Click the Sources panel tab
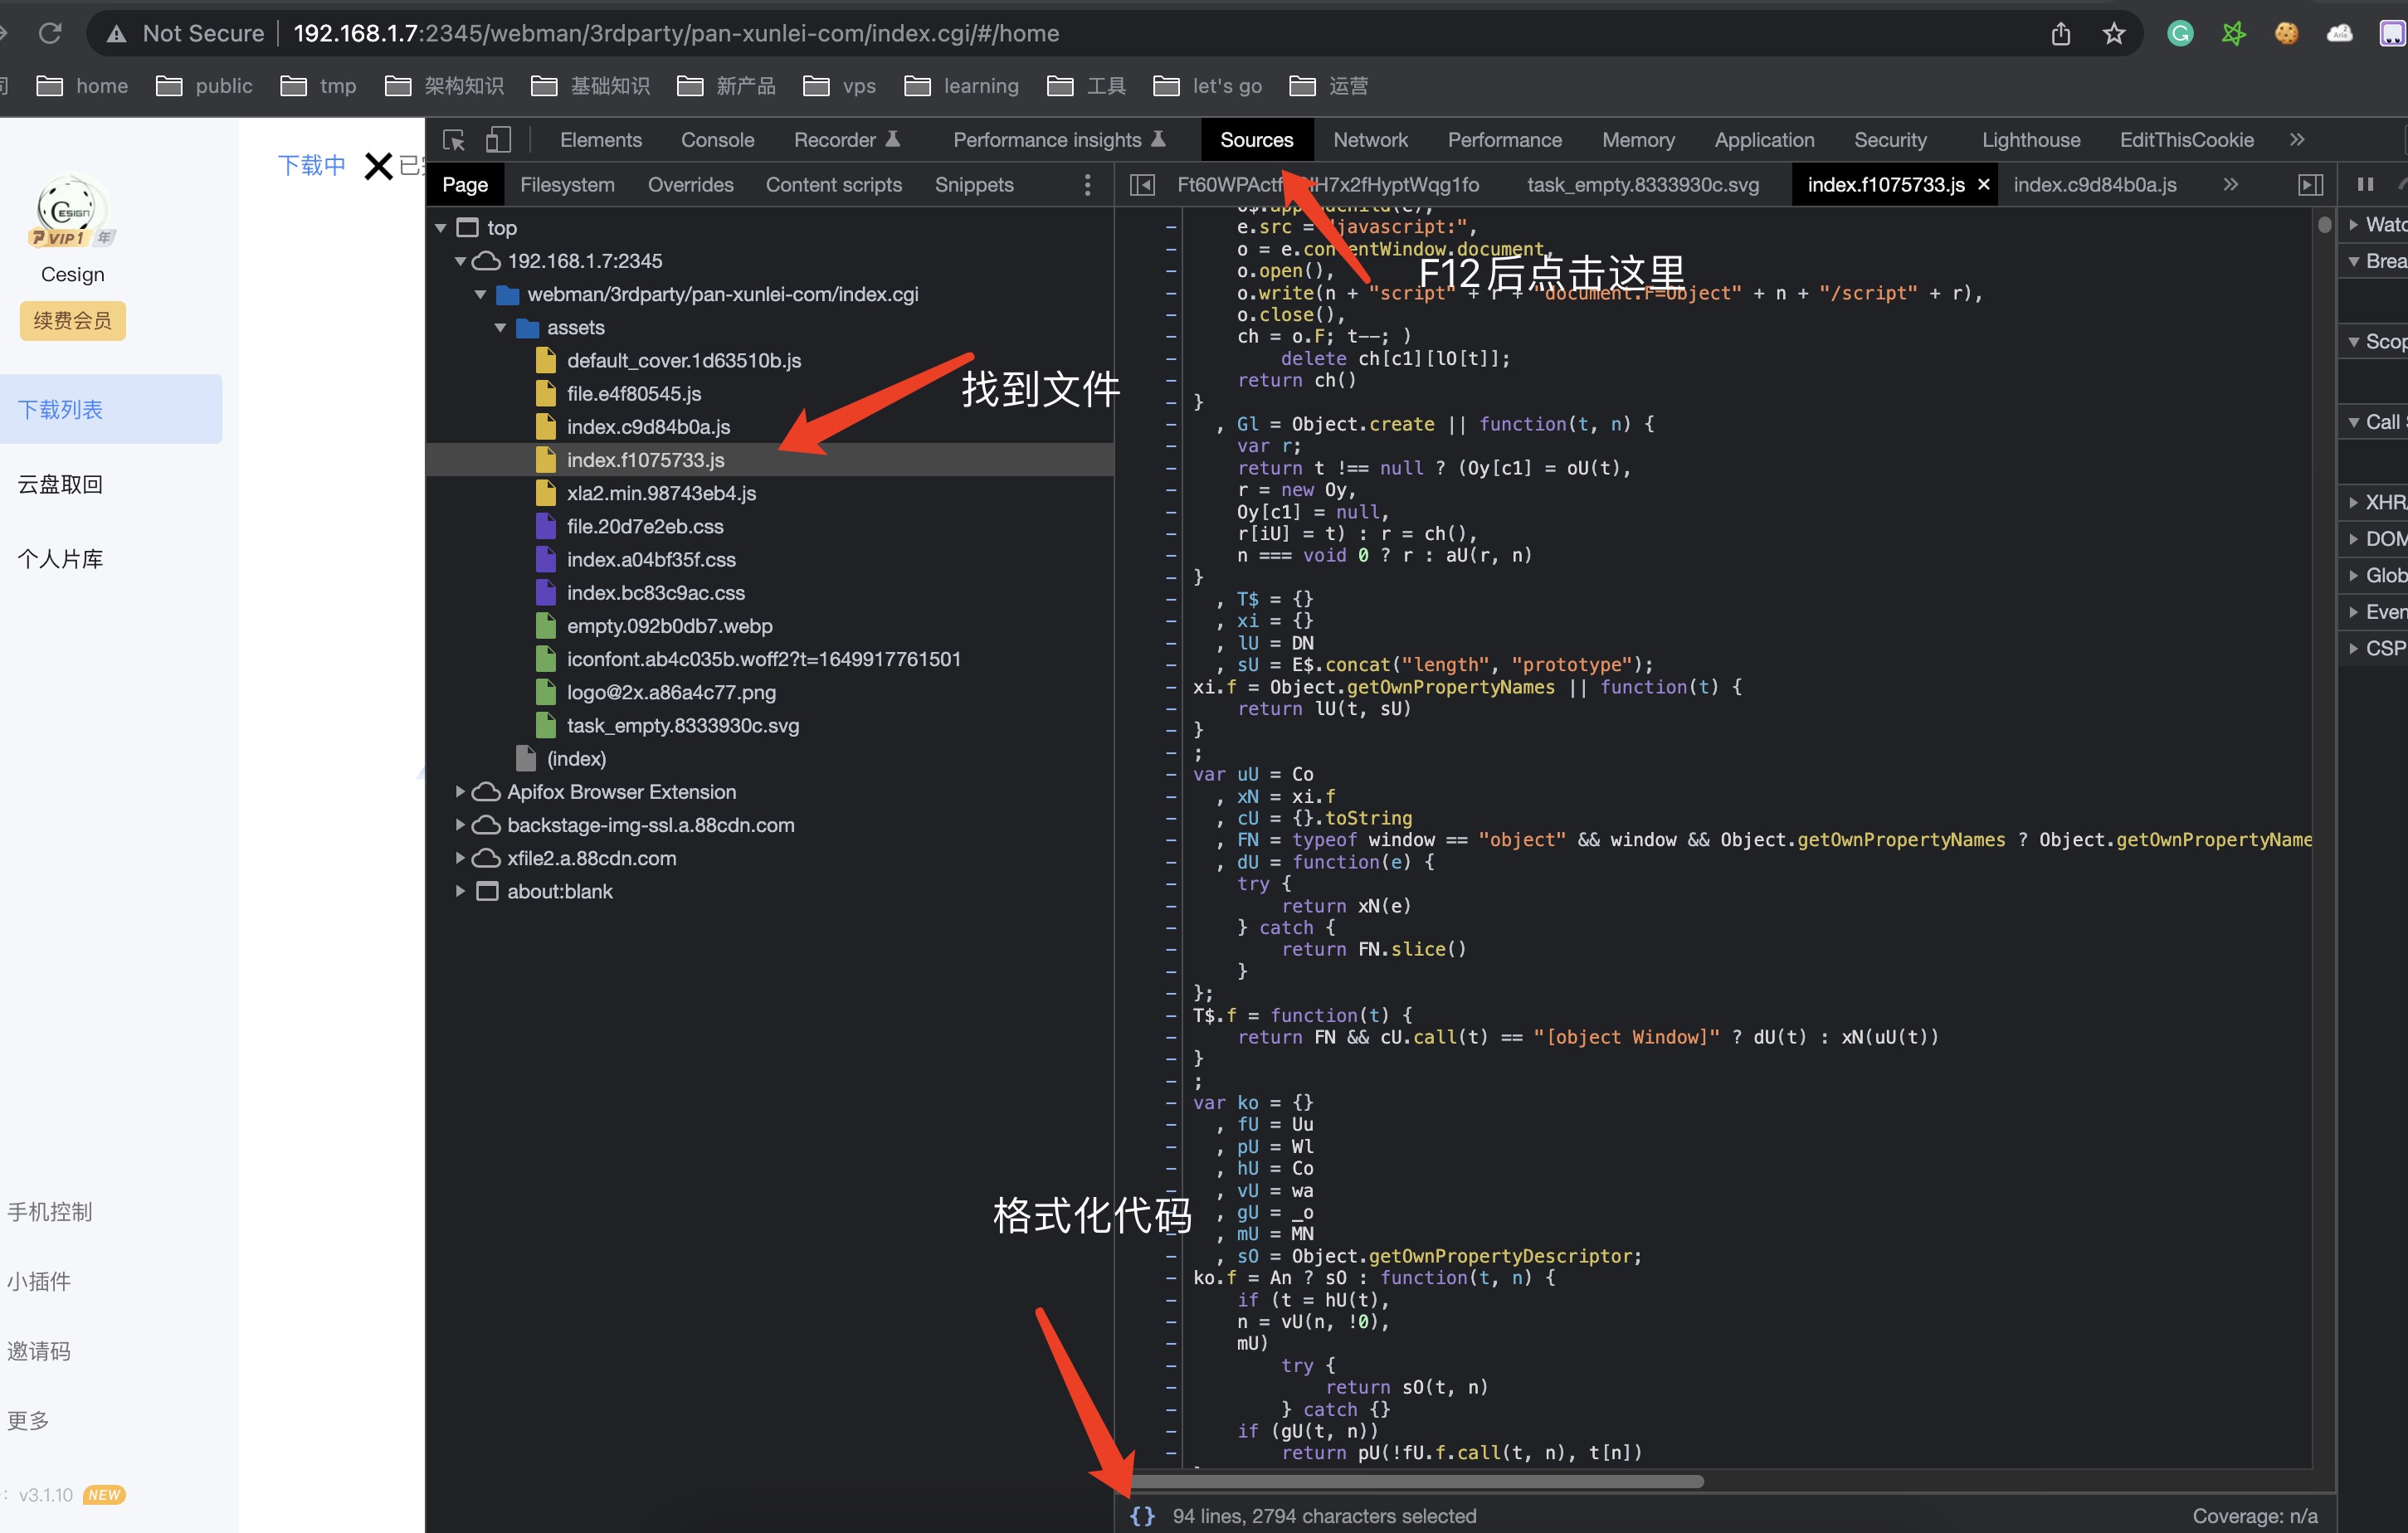Viewport: 2408px width, 1533px height. pyautogui.click(x=1255, y=139)
